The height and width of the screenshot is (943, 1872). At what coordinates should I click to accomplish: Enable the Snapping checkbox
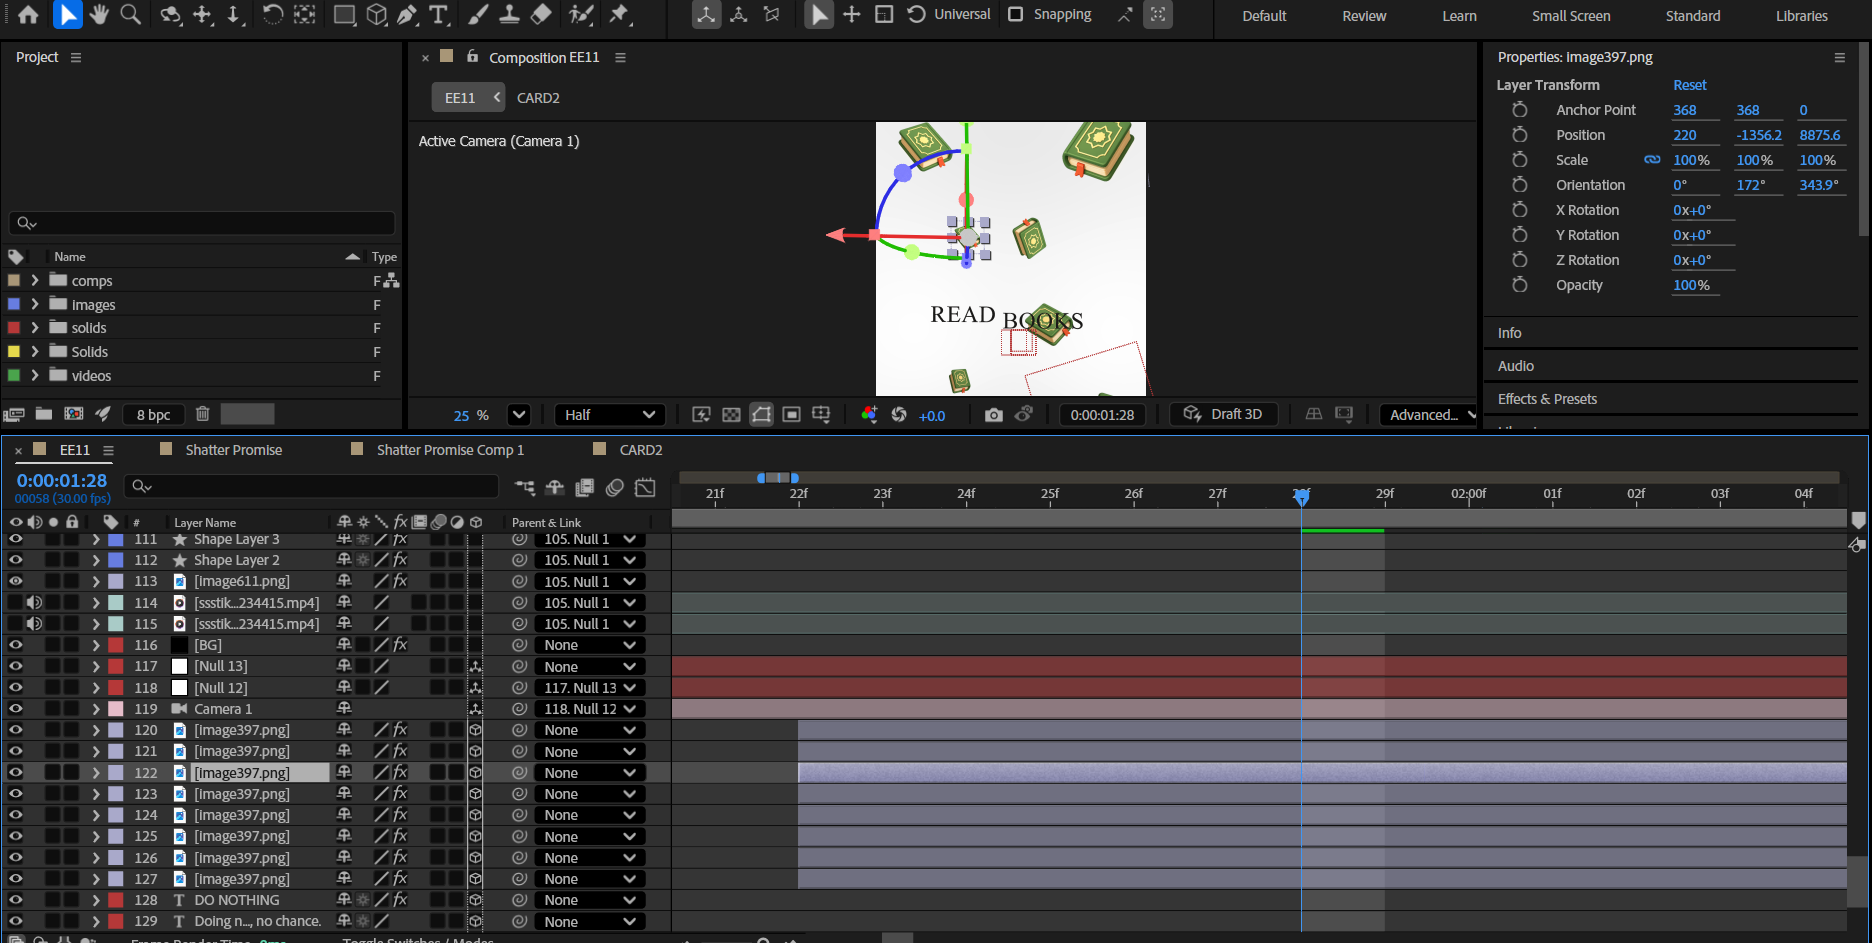[1016, 15]
